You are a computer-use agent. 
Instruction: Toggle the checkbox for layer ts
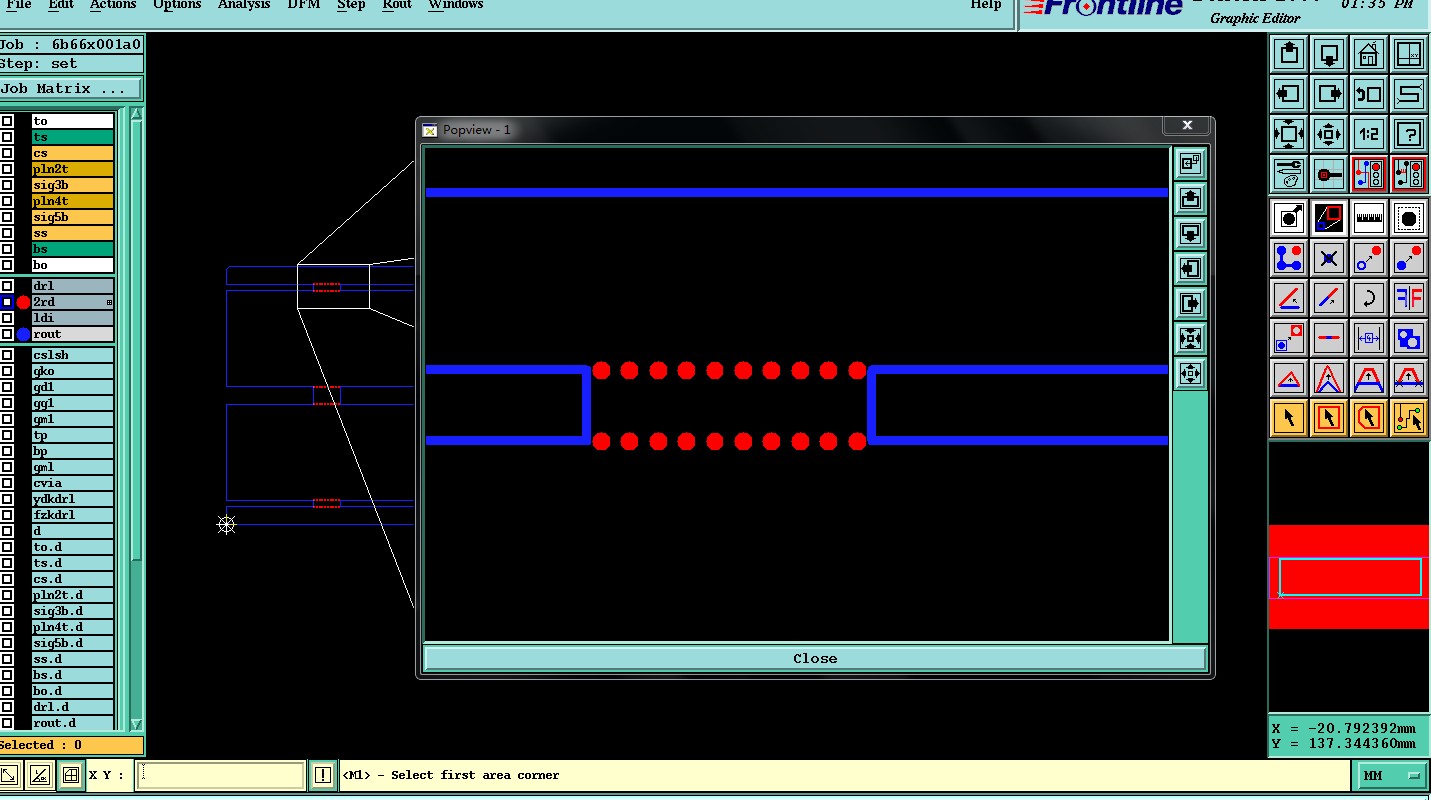pos(7,137)
